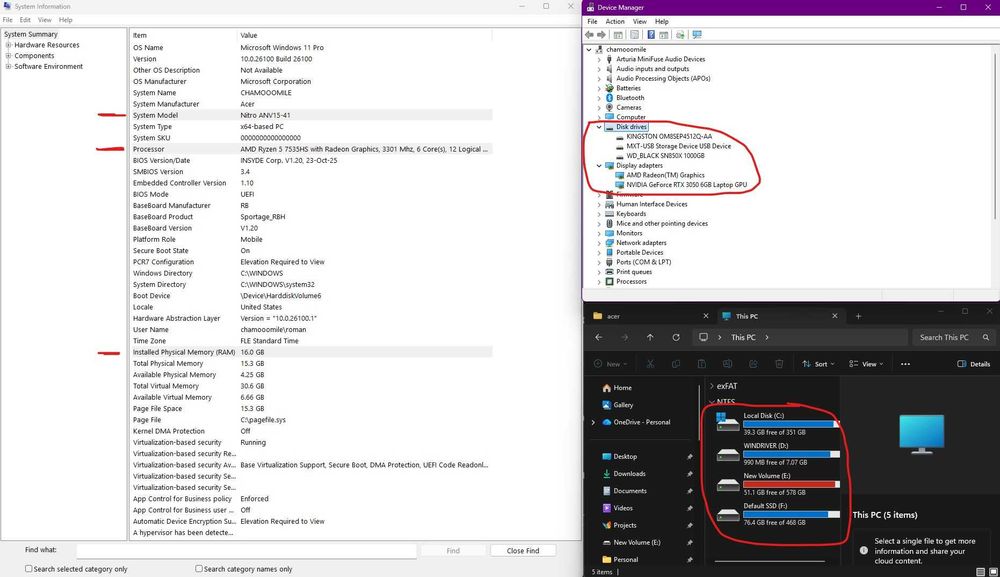Click the Cut scissors icon in Explorer
Viewport: 1000px width, 577px height.
coord(651,364)
